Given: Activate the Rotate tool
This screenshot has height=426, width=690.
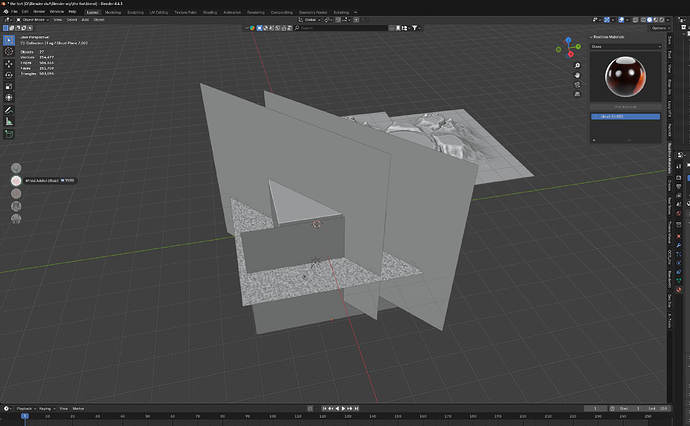Looking at the screenshot, I should 9,75.
